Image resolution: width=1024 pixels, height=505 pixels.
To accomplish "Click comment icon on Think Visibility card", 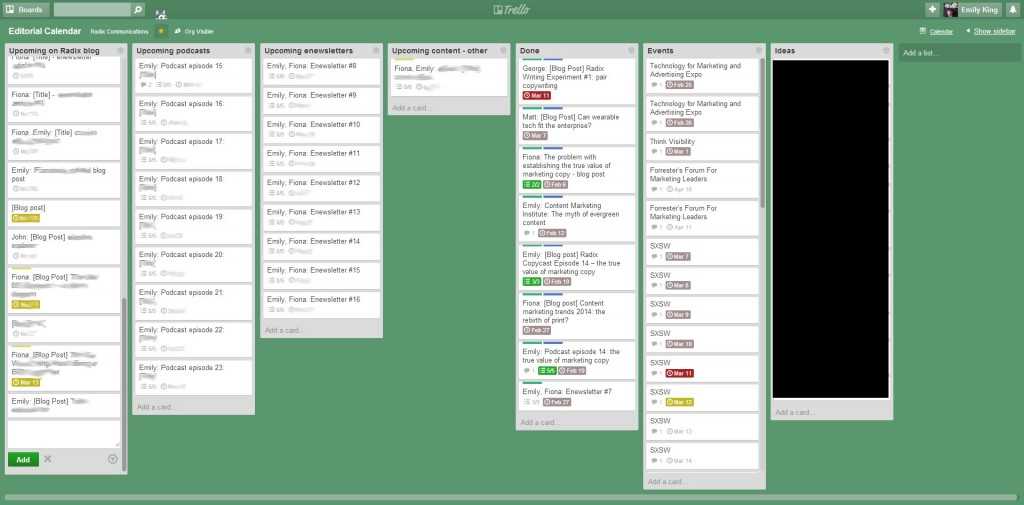I will click(656, 152).
